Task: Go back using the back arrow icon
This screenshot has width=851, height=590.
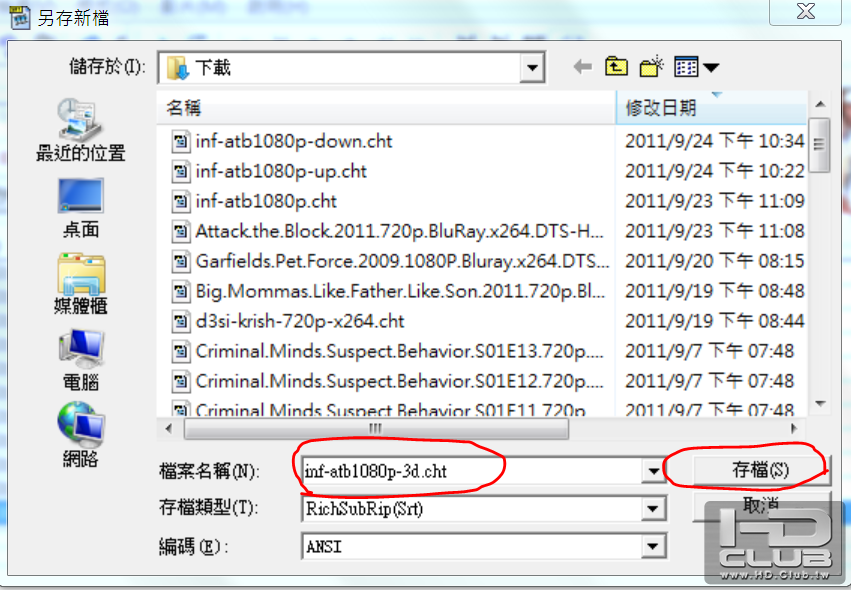Action: [583, 67]
